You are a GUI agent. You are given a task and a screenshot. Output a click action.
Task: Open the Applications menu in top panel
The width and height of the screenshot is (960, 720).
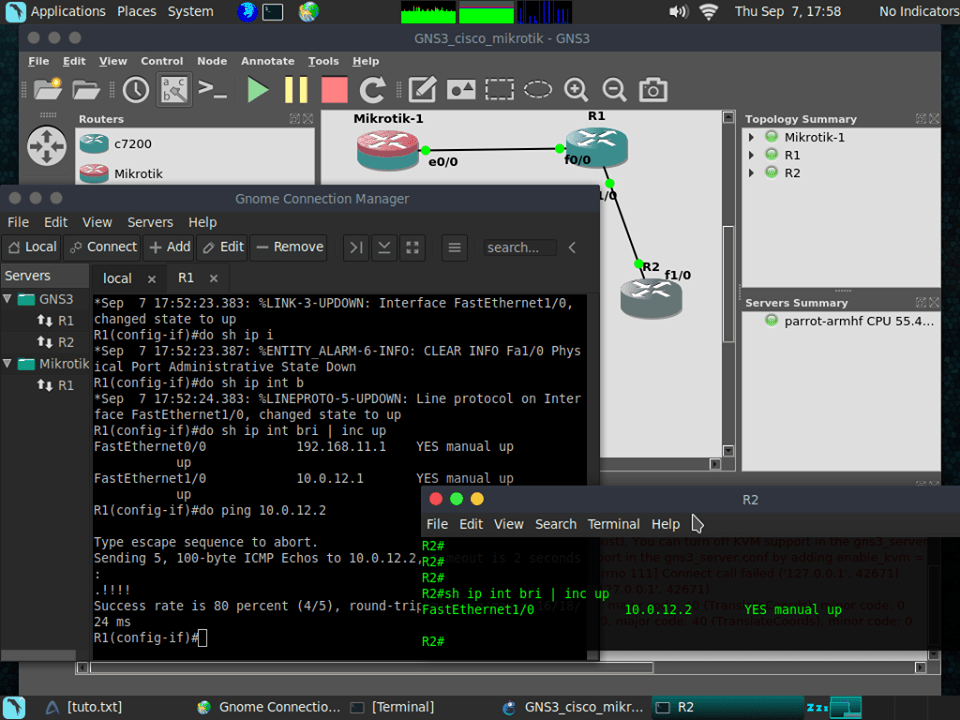point(68,11)
